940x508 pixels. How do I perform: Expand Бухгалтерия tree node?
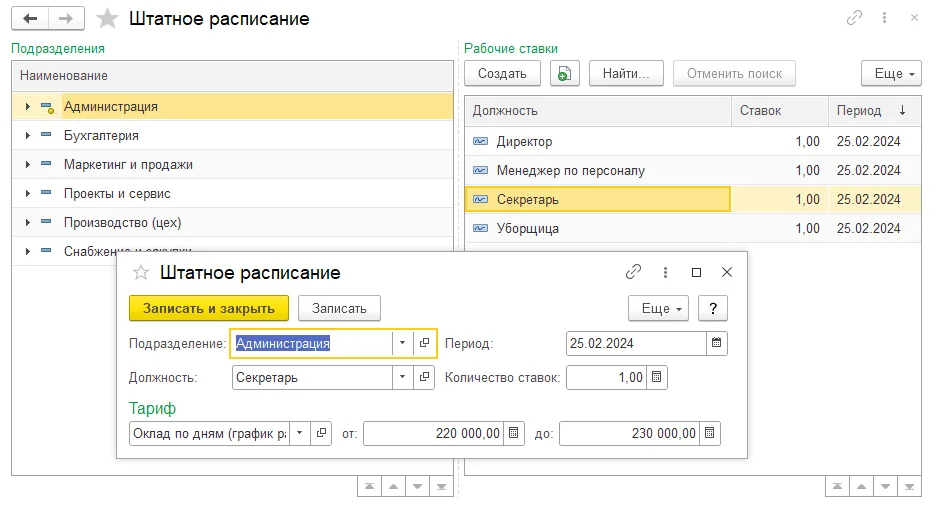pos(28,136)
